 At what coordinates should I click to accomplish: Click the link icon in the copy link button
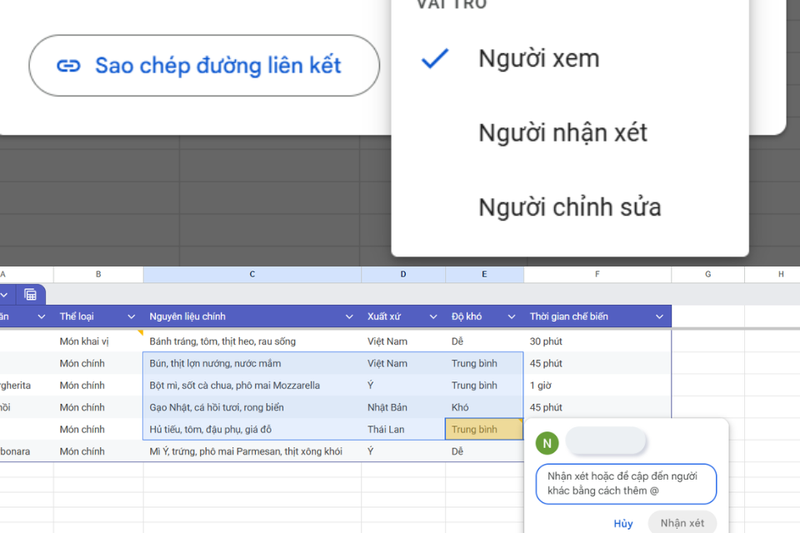click(68, 66)
